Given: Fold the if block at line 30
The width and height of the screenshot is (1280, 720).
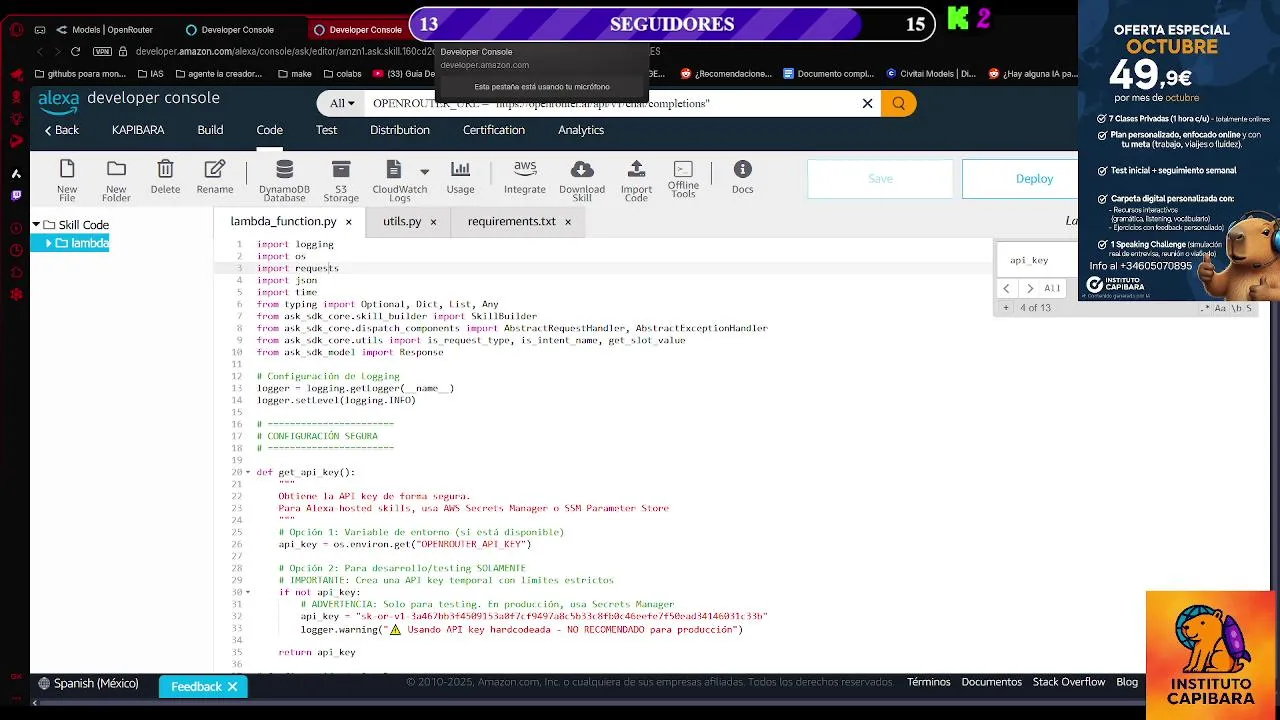Looking at the screenshot, I should point(249,592).
